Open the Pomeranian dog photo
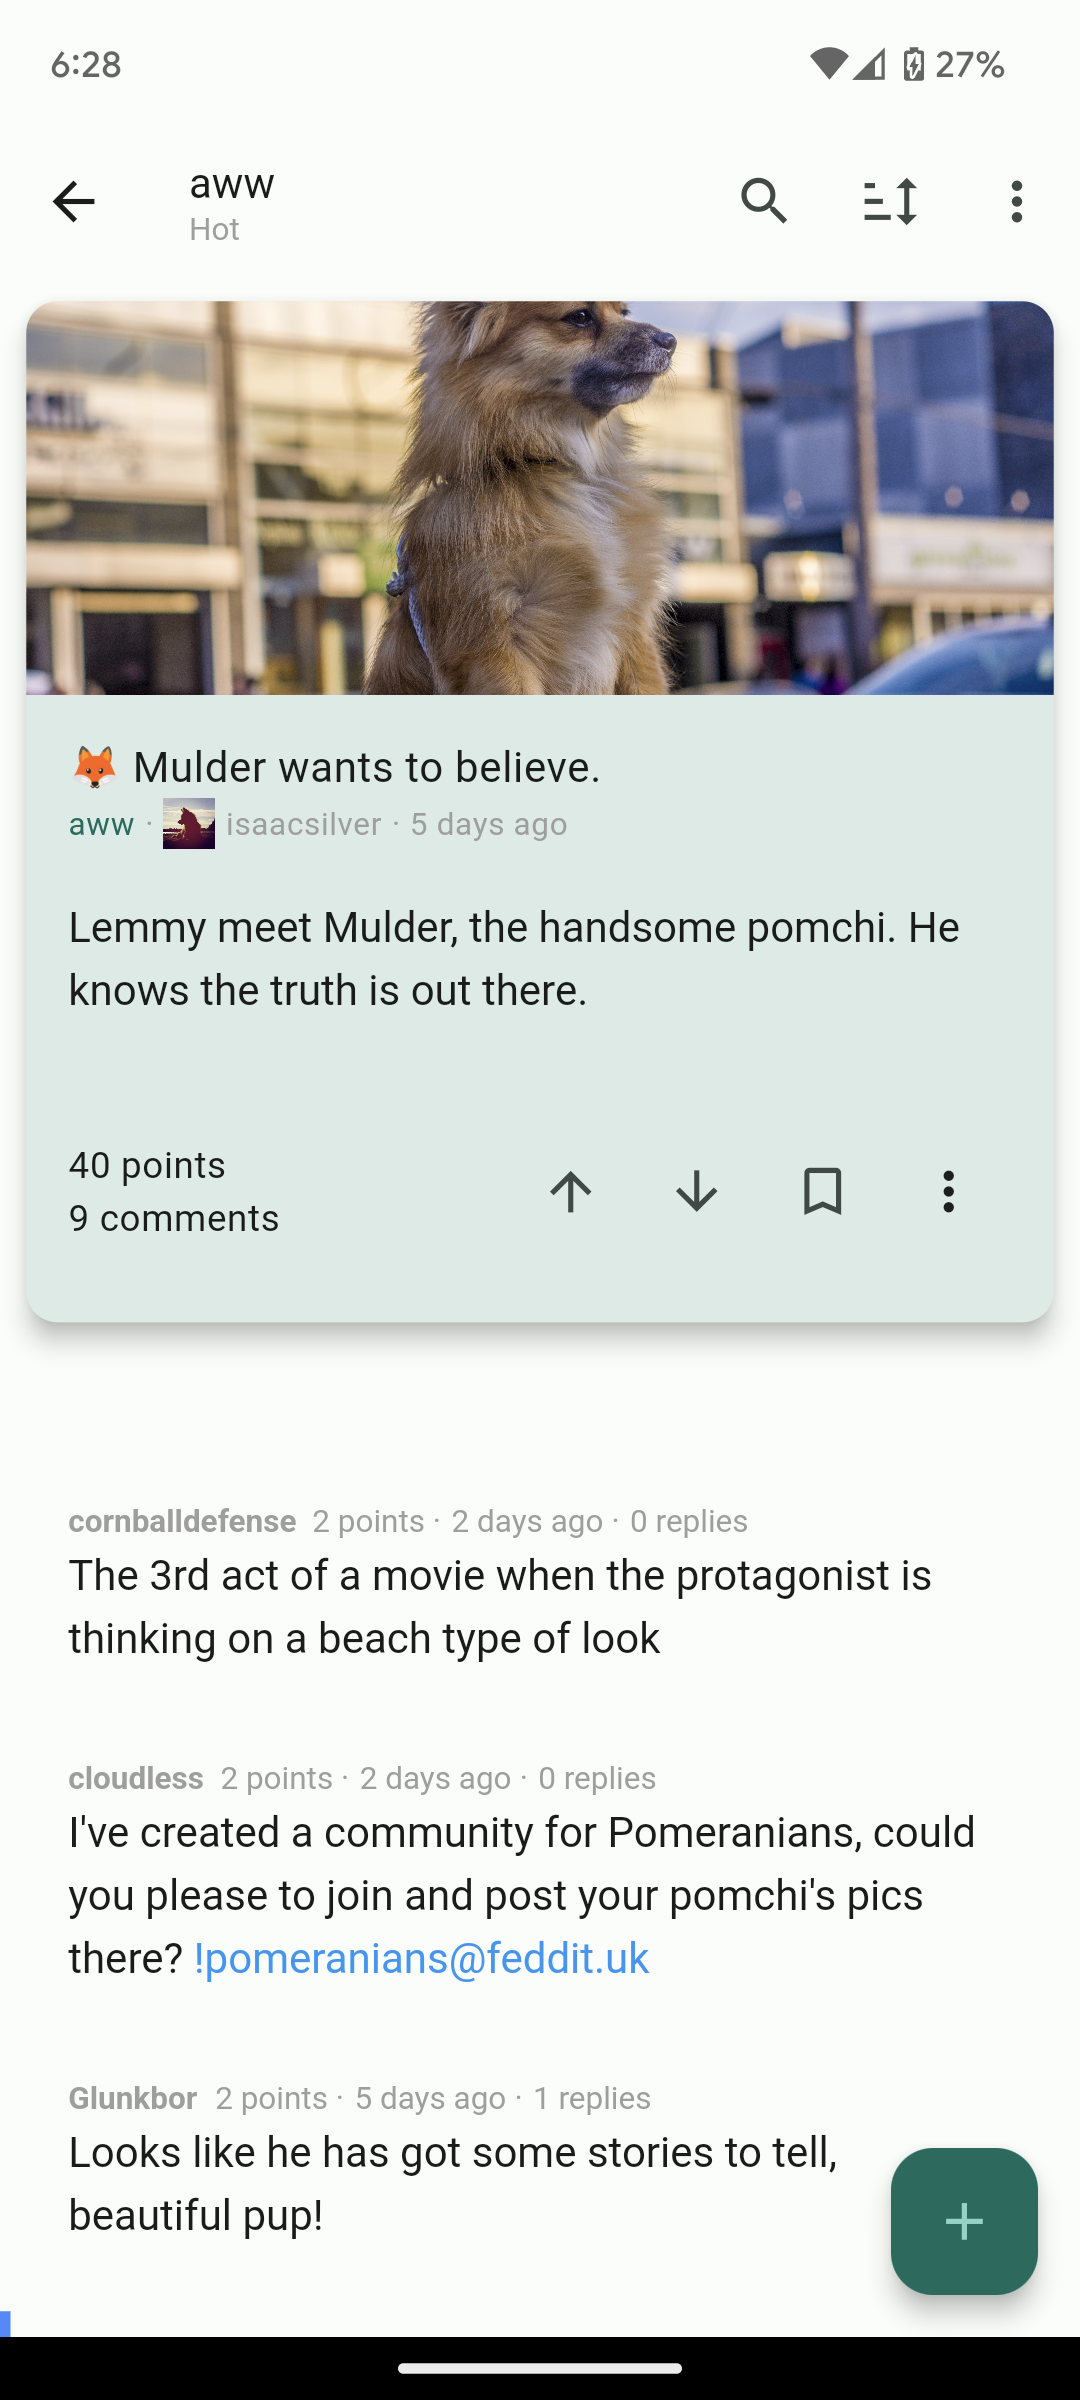Viewport: 1080px width, 2400px height. tap(540, 498)
